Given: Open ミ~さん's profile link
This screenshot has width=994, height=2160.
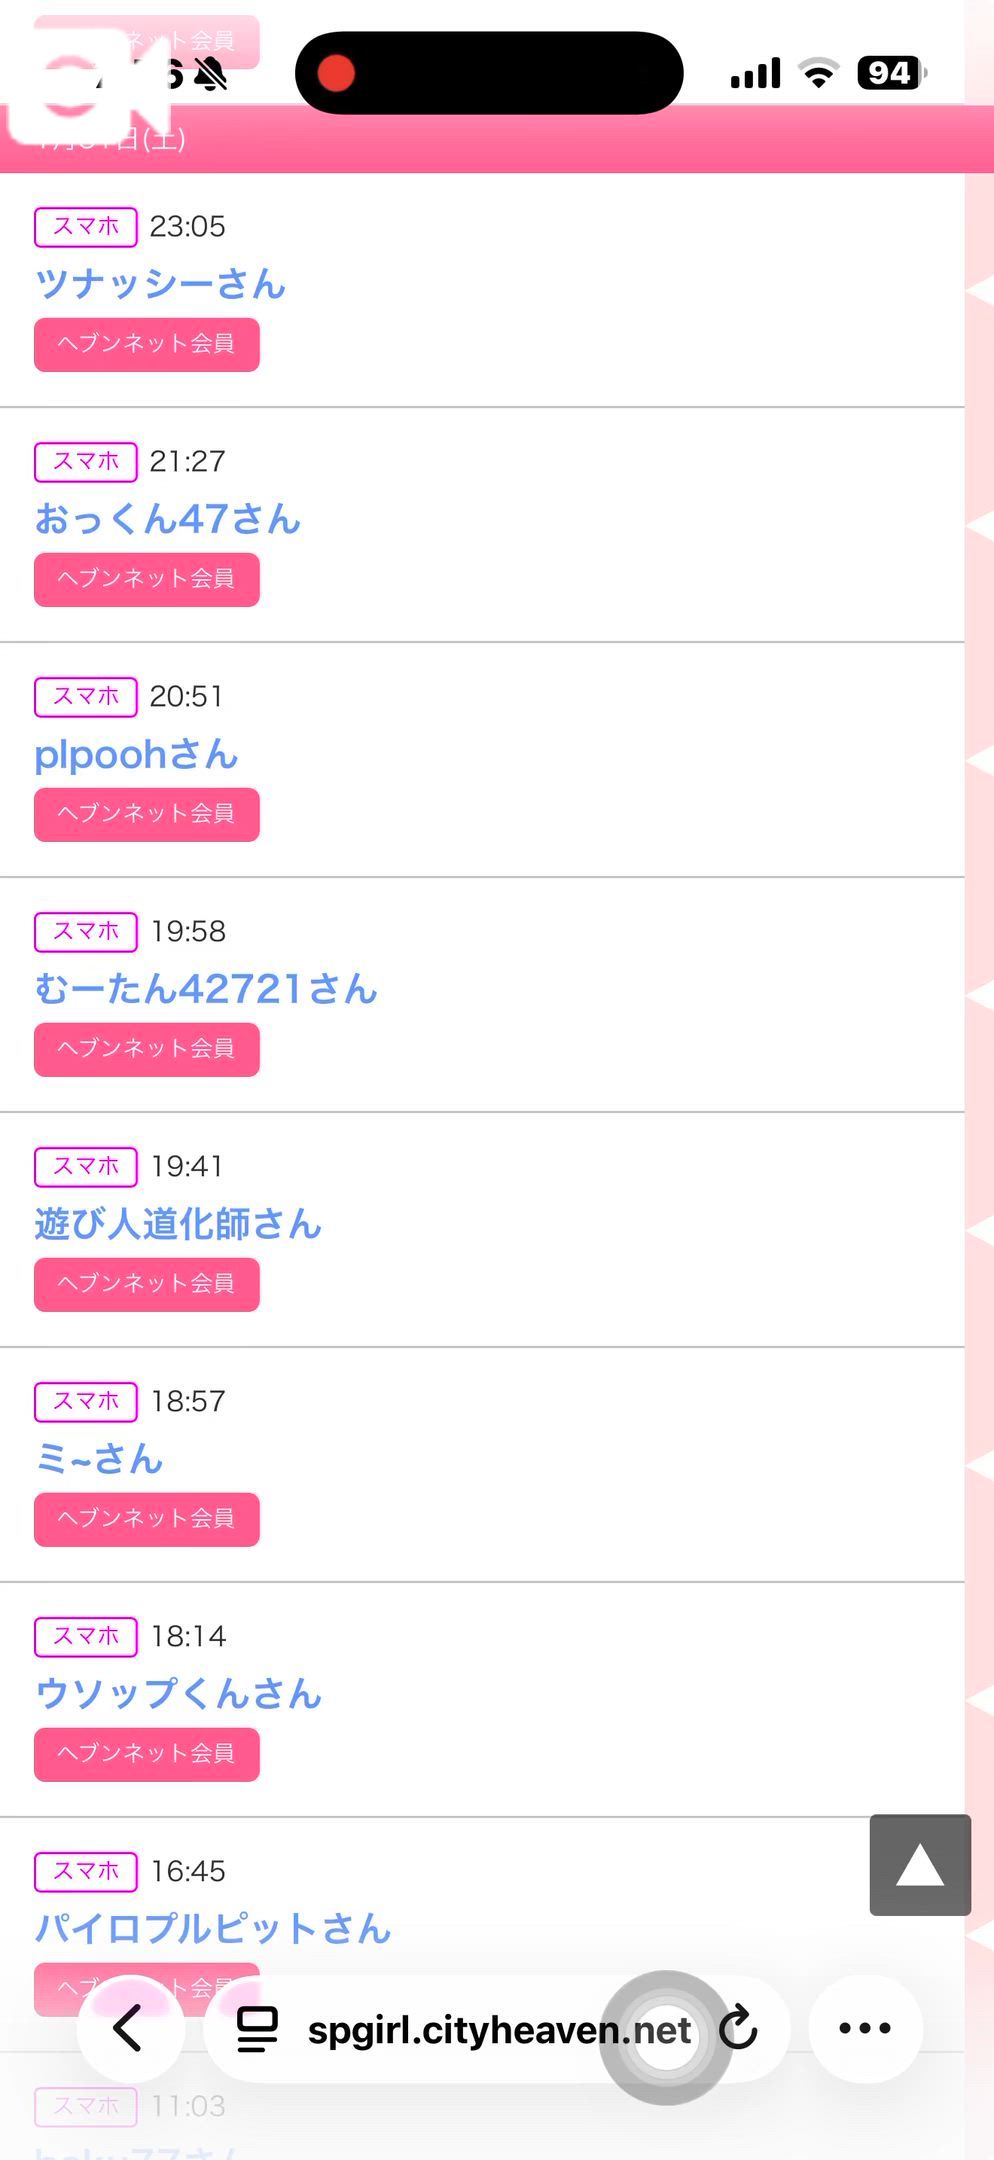Looking at the screenshot, I should pyautogui.click(x=99, y=1459).
